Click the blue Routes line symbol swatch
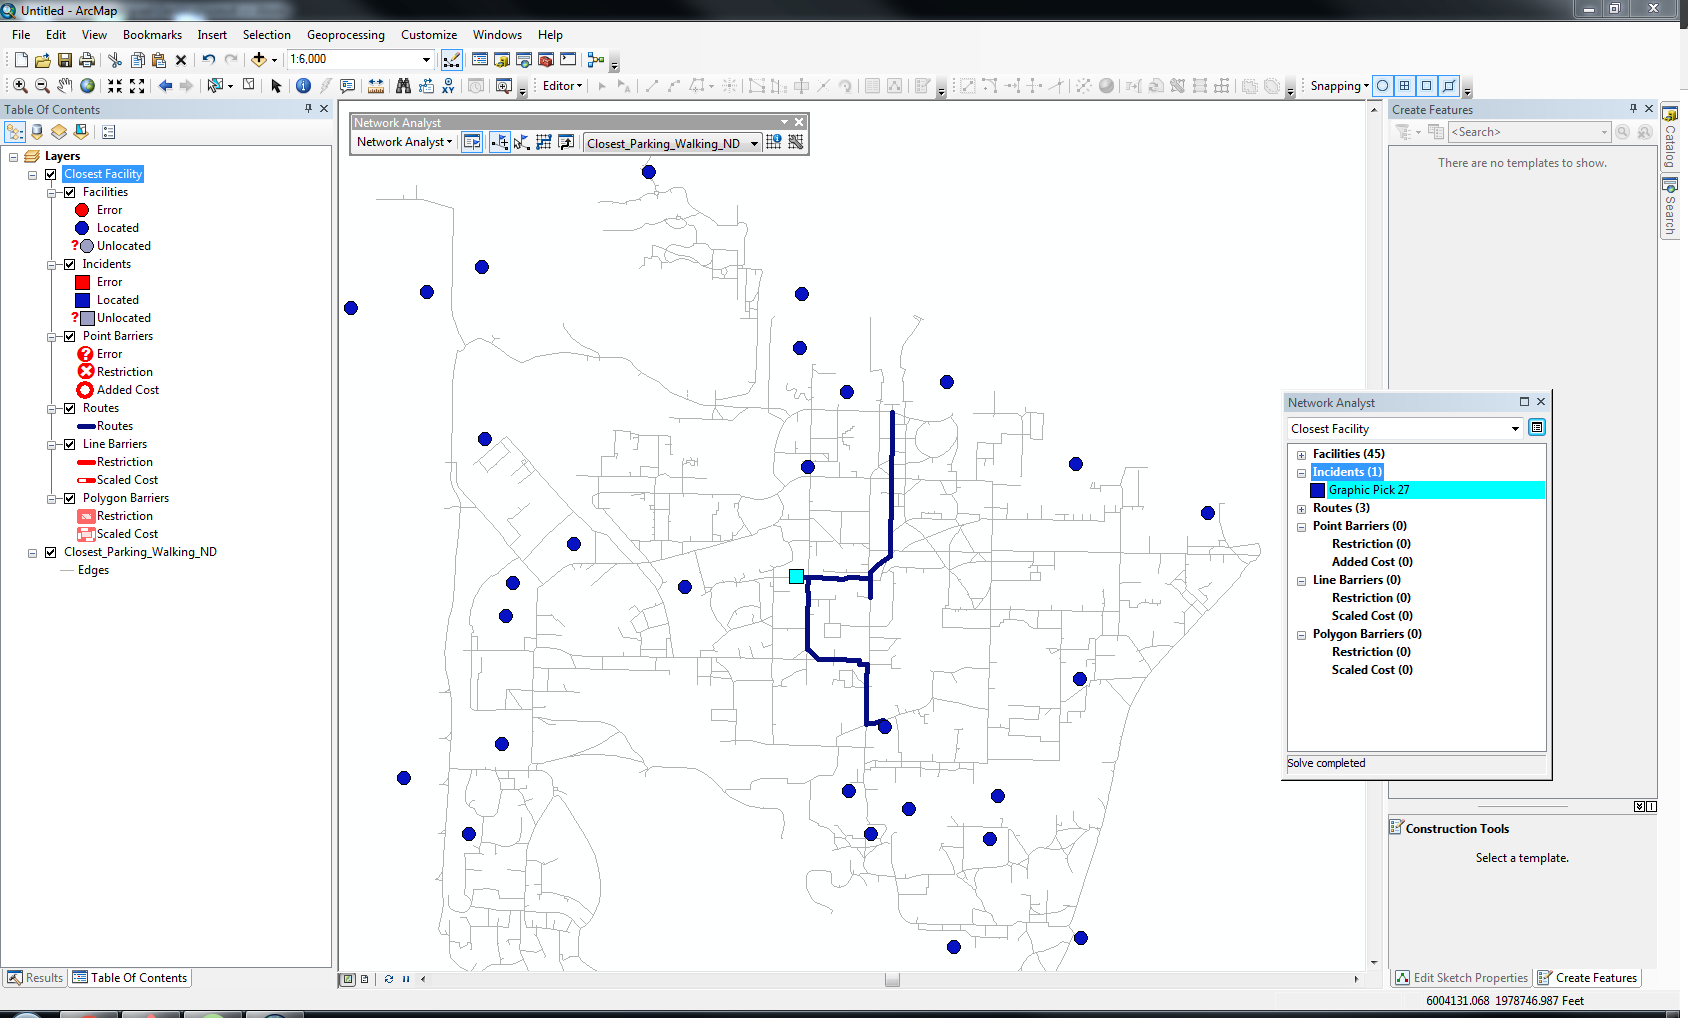This screenshot has height=1018, width=1688. [86, 426]
